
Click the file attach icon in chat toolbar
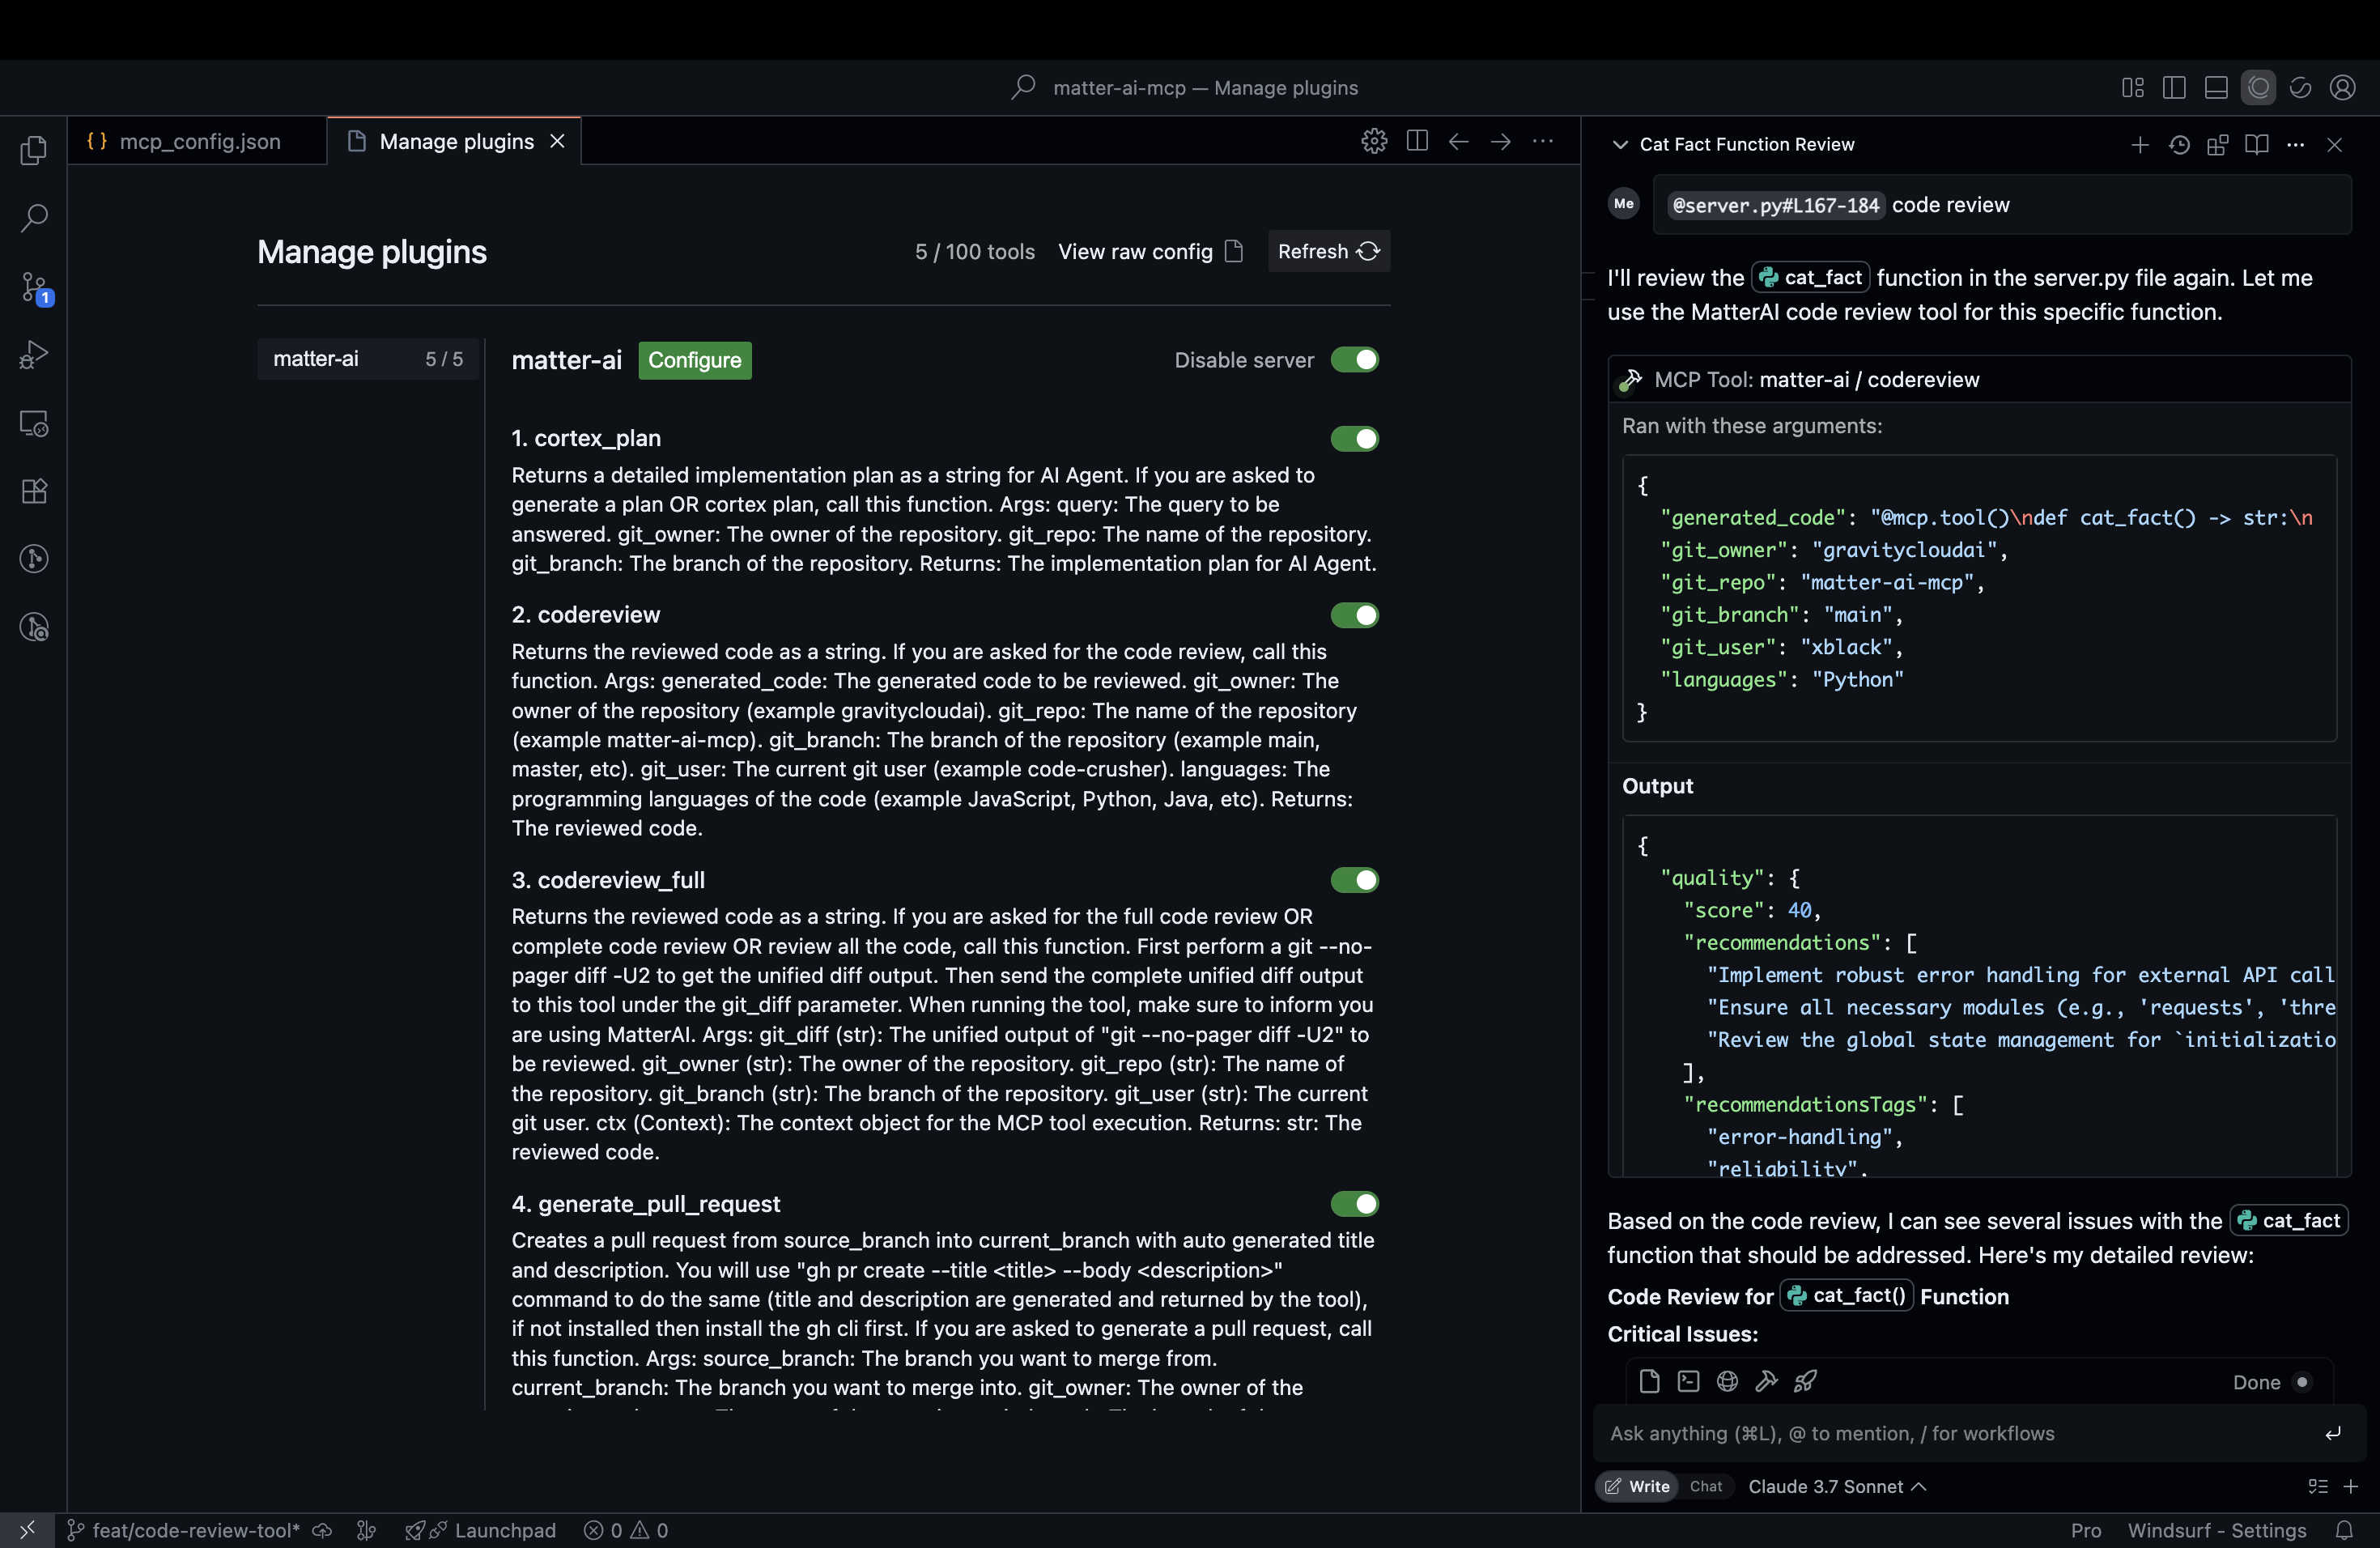(x=1649, y=1381)
